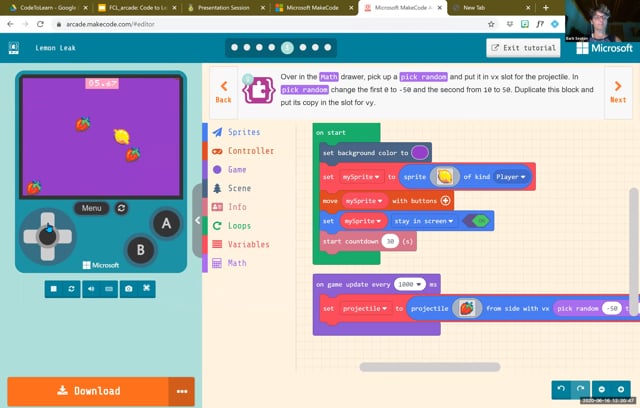
Task: Click the Exit tutorial button
Action: pos(523,48)
